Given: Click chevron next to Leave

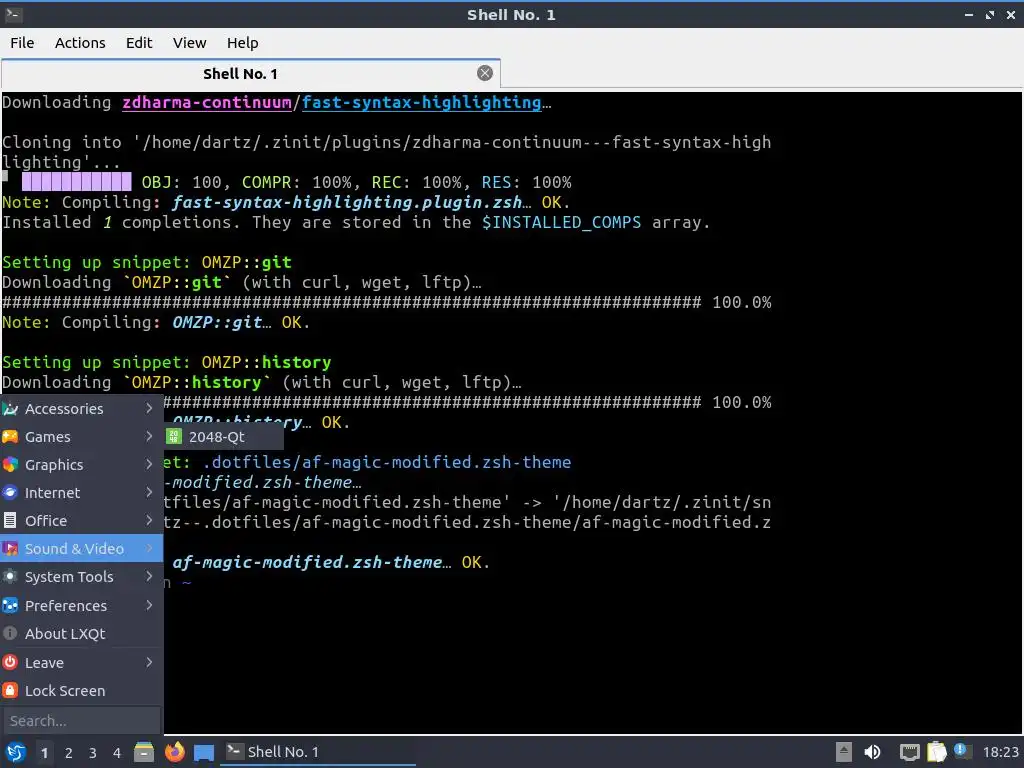Looking at the screenshot, I should tap(149, 662).
